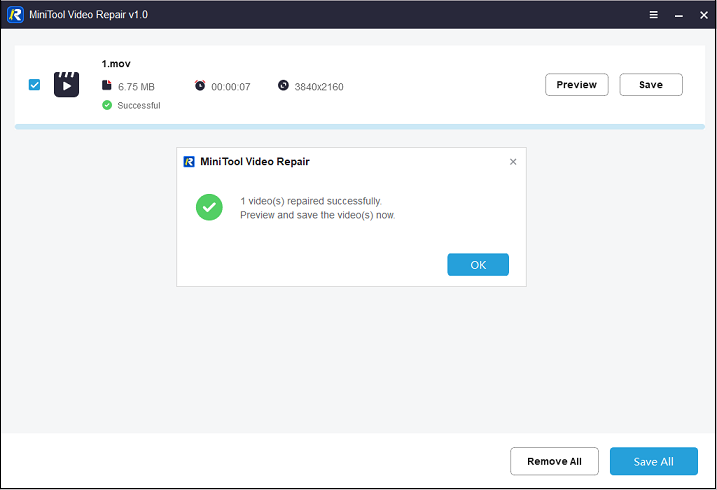Preview the repaired 1.mov video
The height and width of the screenshot is (490, 717).
click(577, 85)
